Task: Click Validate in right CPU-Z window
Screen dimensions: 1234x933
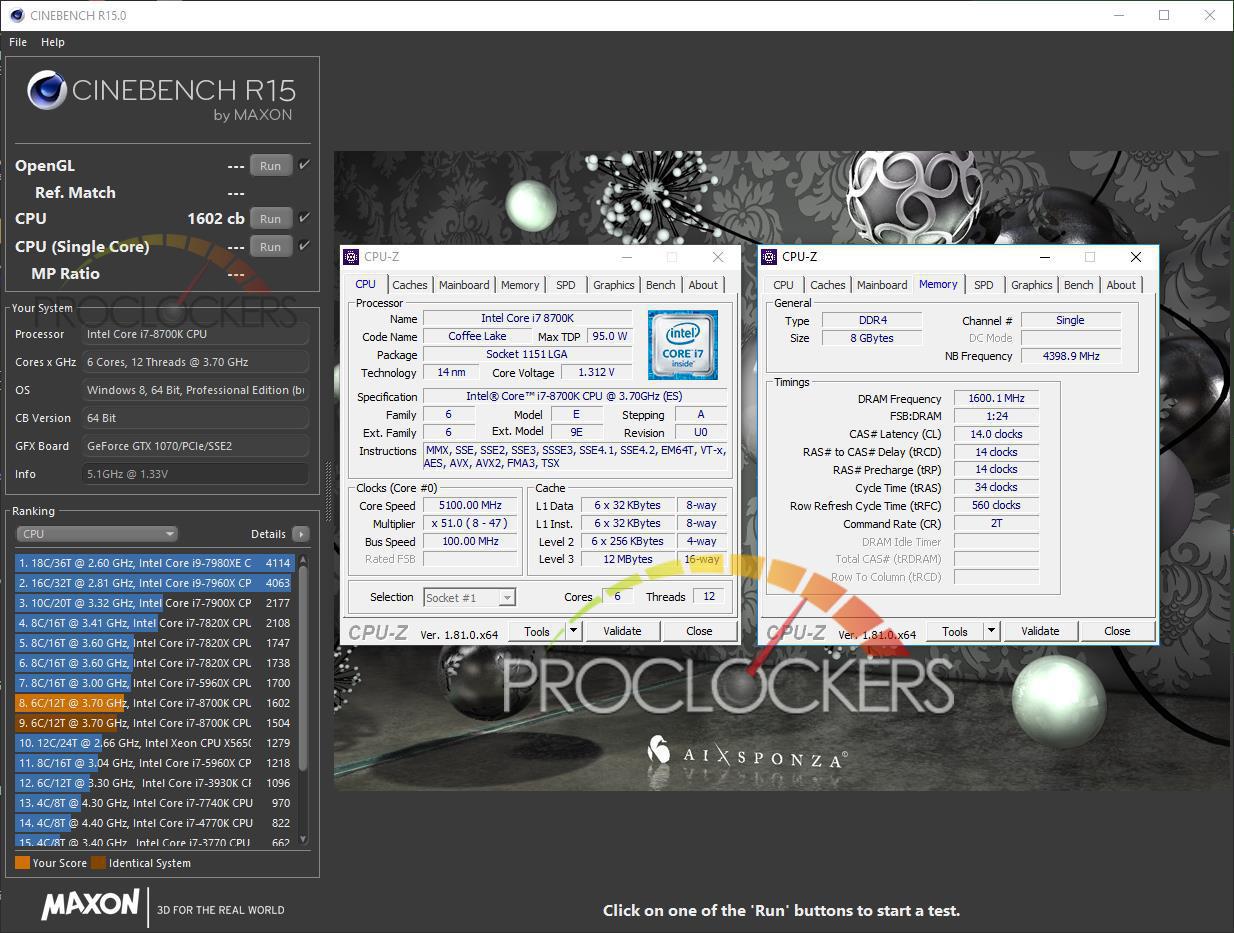Action: tap(1040, 631)
